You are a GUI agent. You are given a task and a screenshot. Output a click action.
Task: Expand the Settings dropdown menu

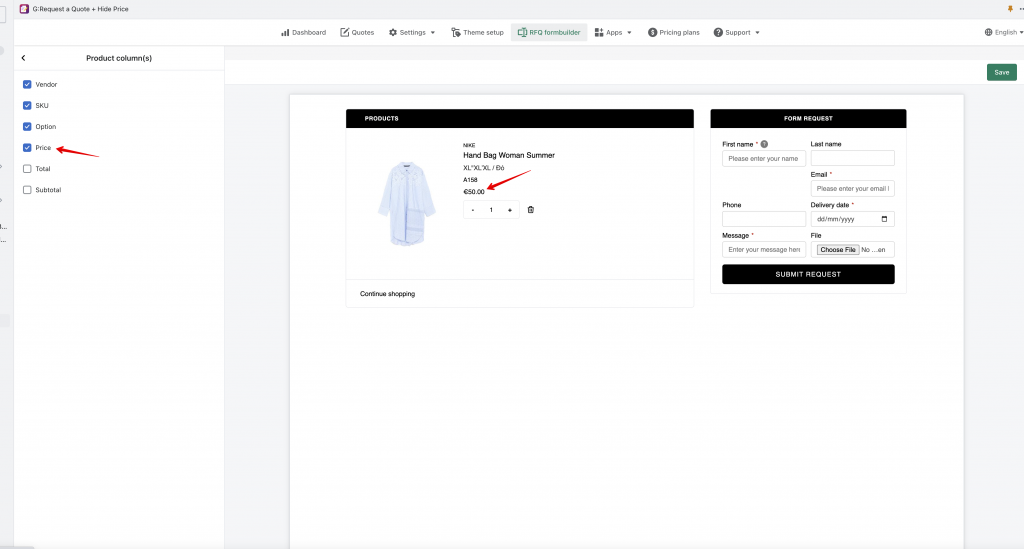412,33
